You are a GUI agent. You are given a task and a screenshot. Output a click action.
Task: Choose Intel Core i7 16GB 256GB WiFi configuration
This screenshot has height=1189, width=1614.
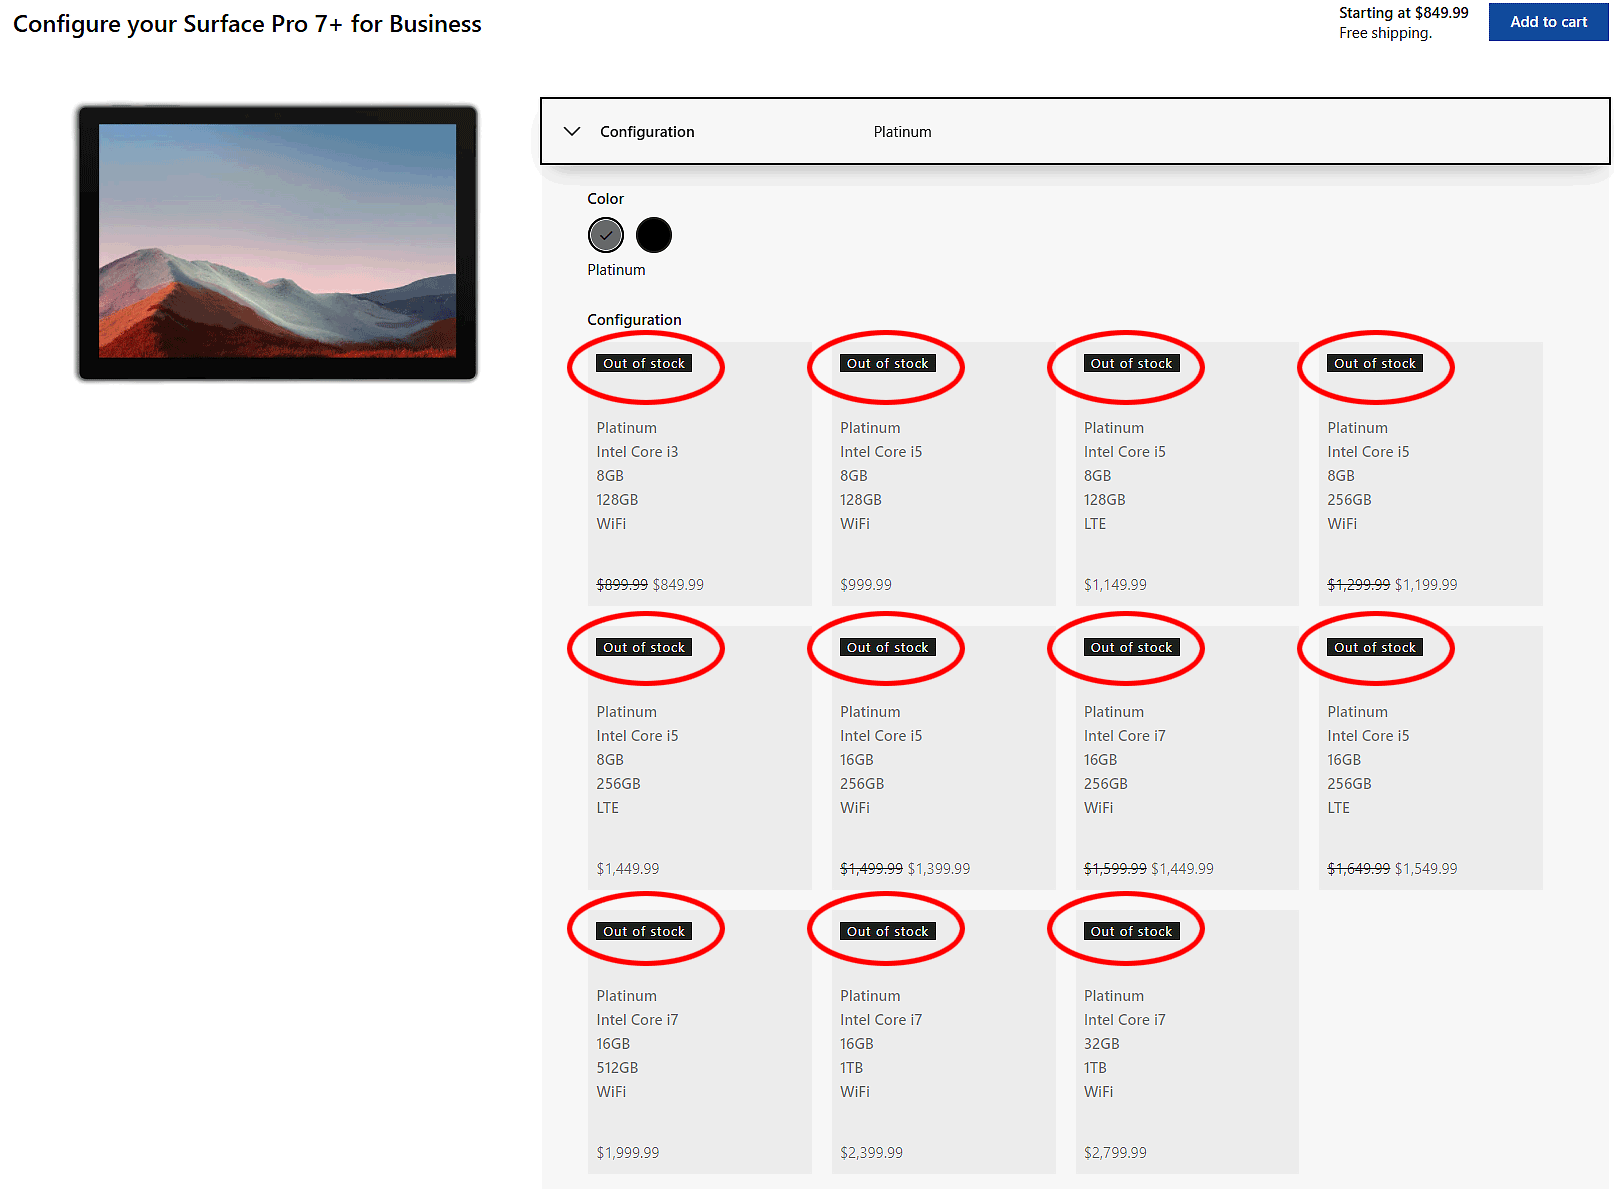pyautogui.click(x=1187, y=758)
